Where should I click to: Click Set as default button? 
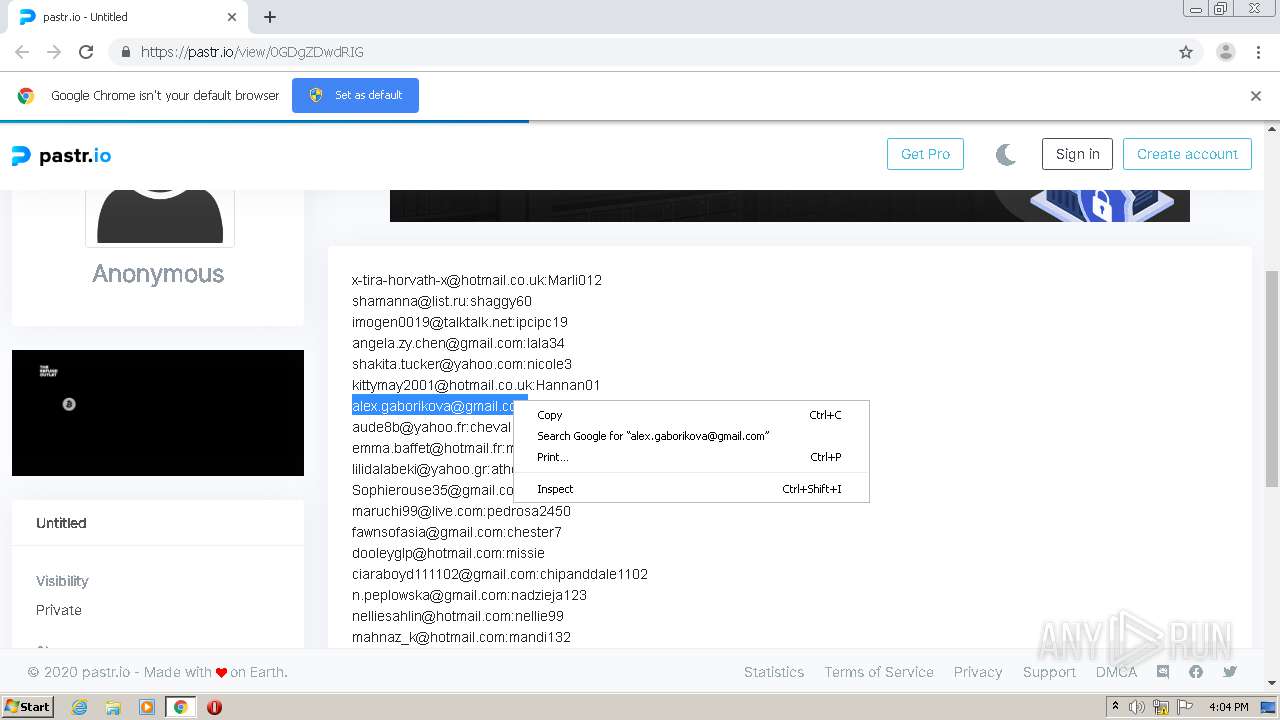click(x=355, y=95)
